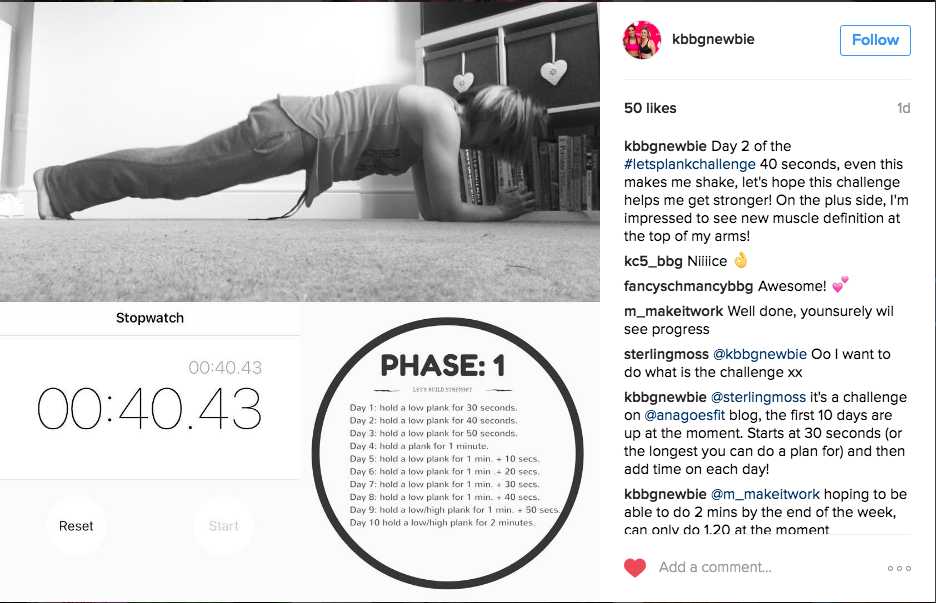
Task: Open m_makeitwork commenter profile
Action: (x=673, y=312)
